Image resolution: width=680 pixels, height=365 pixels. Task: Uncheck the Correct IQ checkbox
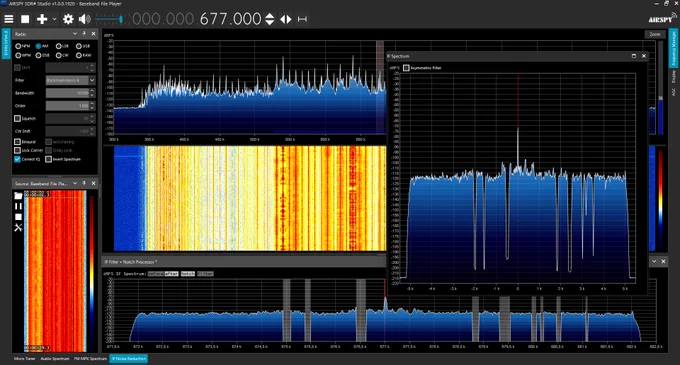17,159
